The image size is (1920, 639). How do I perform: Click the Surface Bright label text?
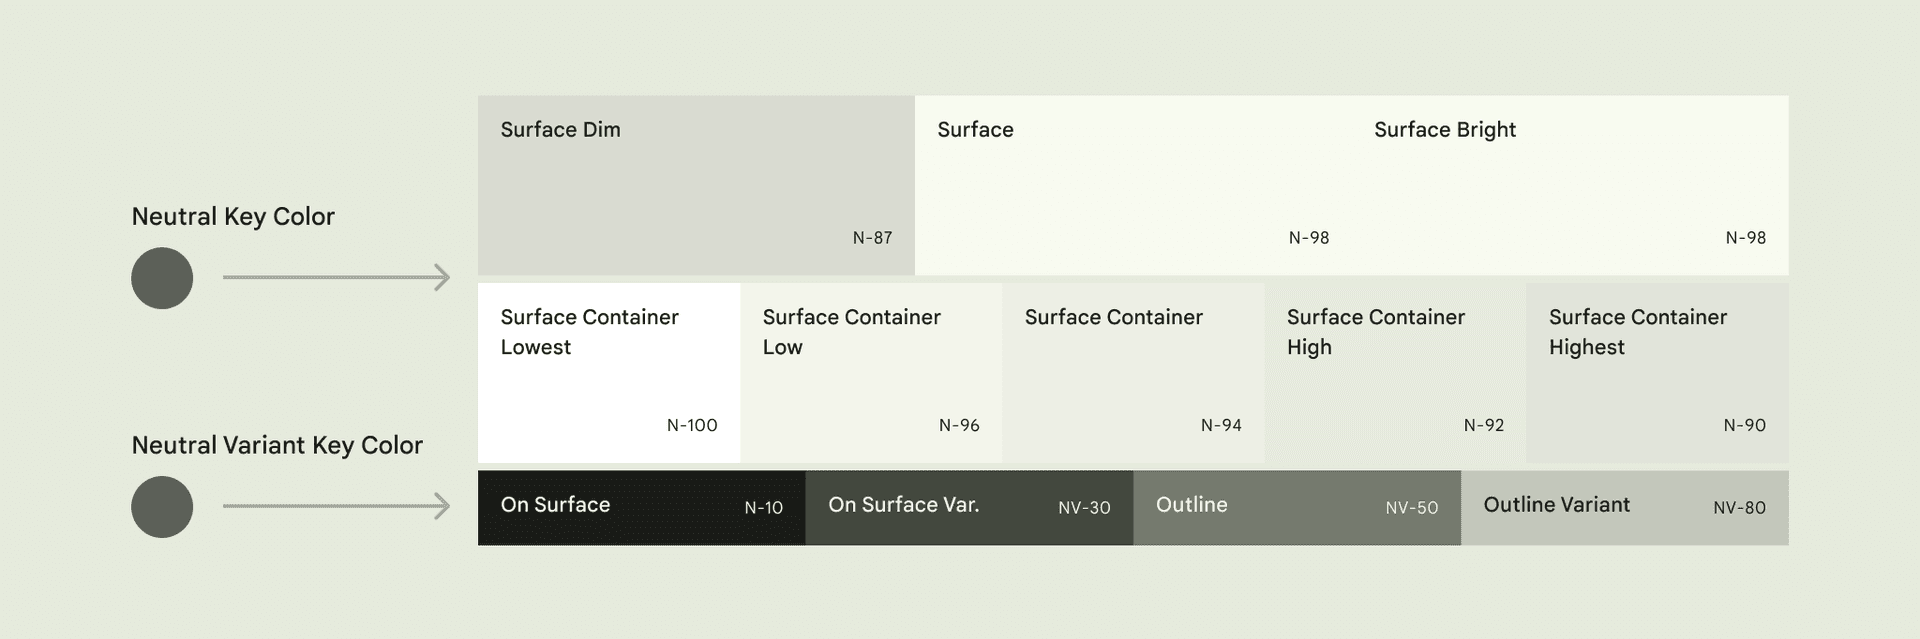[x=1444, y=130]
